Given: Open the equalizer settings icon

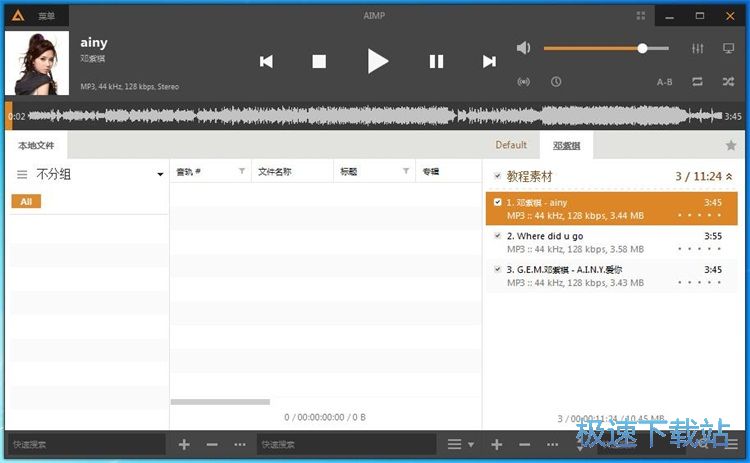Looking at the screenshot, I should tap(697, 48).
